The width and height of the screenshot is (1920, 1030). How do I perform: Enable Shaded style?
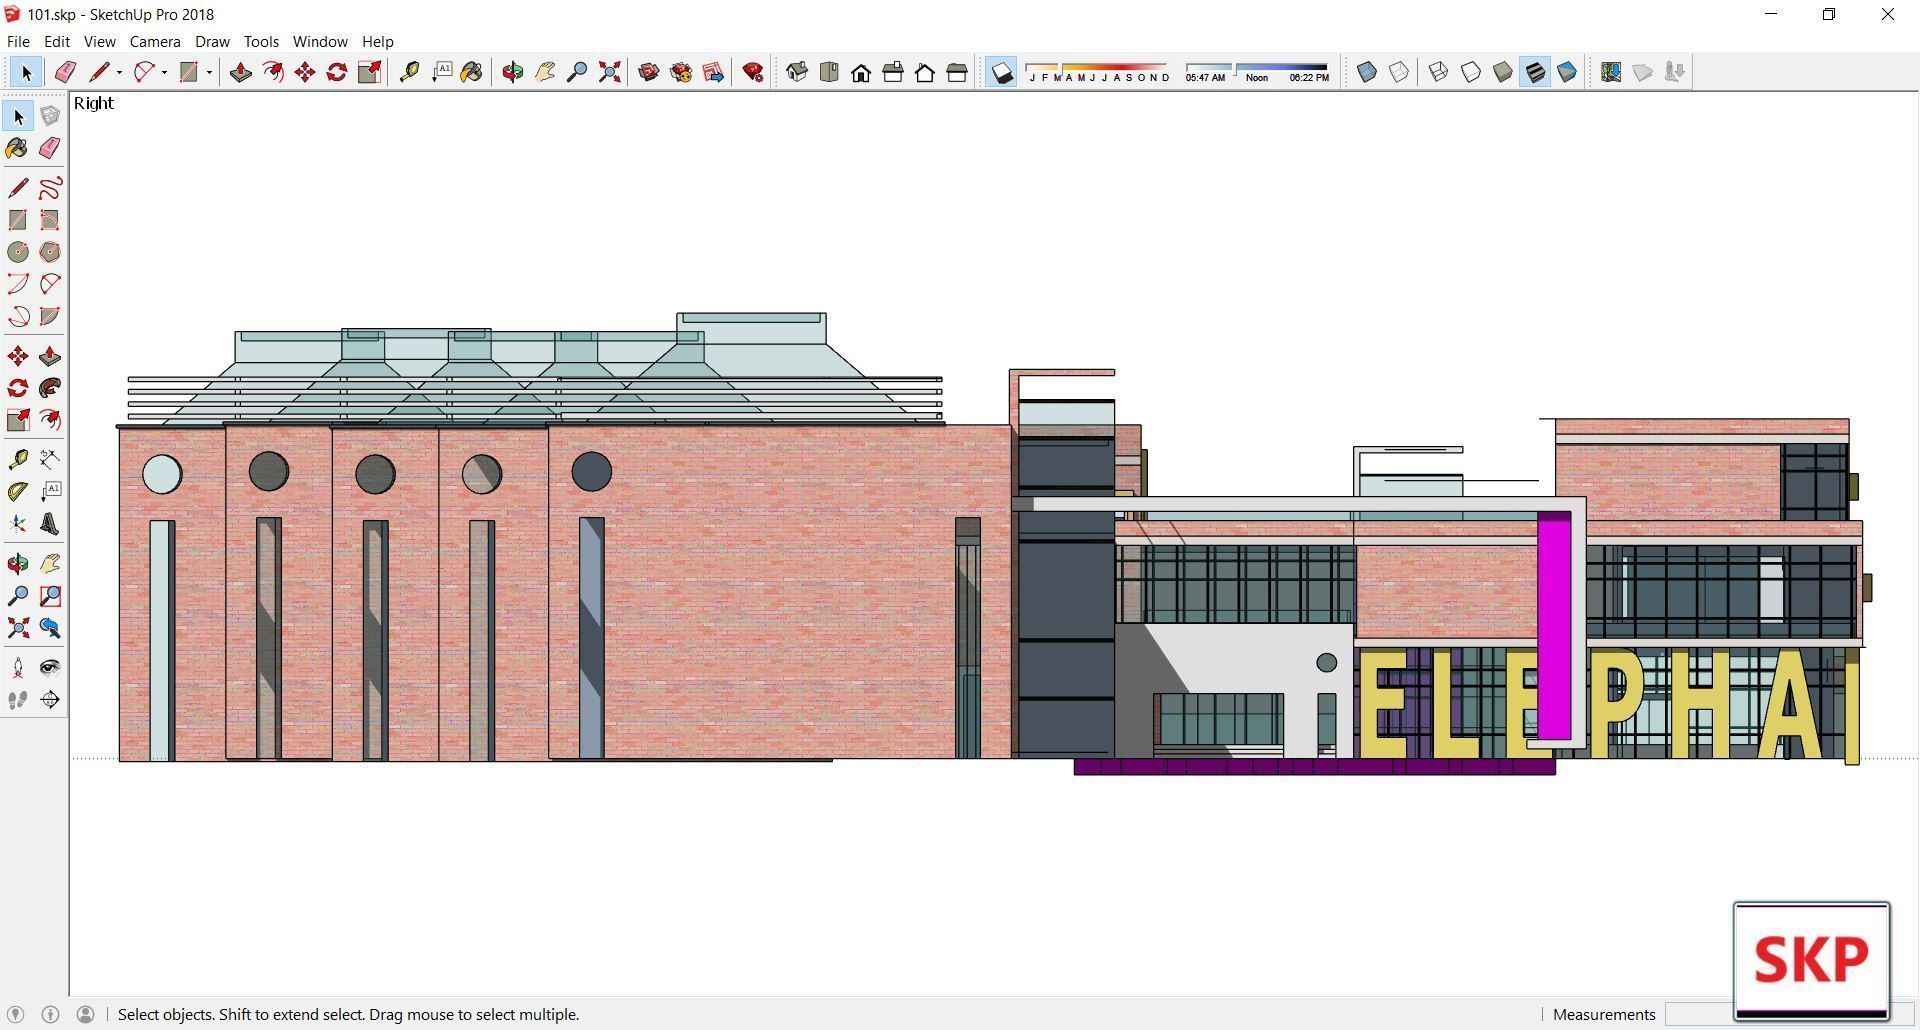pyautogui.click(x=1503, y=72)
